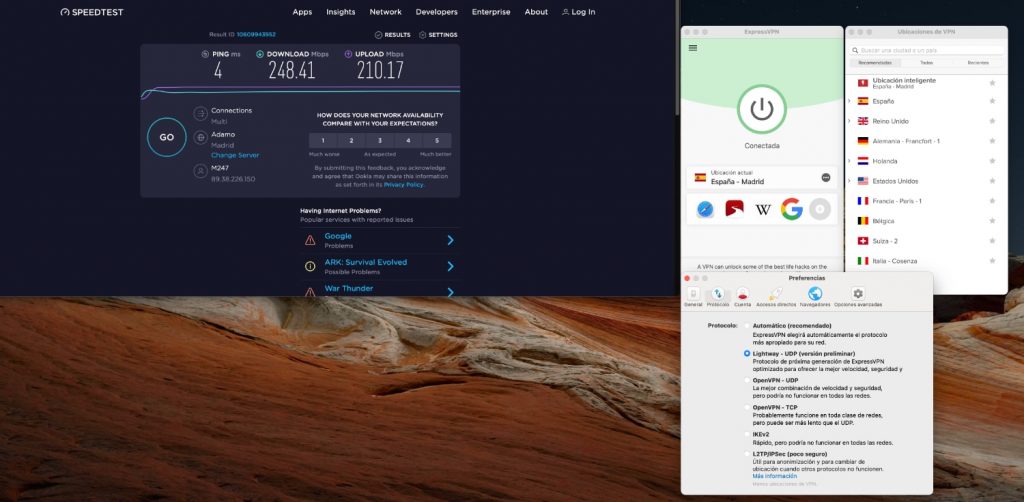Rate network availability 5 Much better

pos(436,140)
